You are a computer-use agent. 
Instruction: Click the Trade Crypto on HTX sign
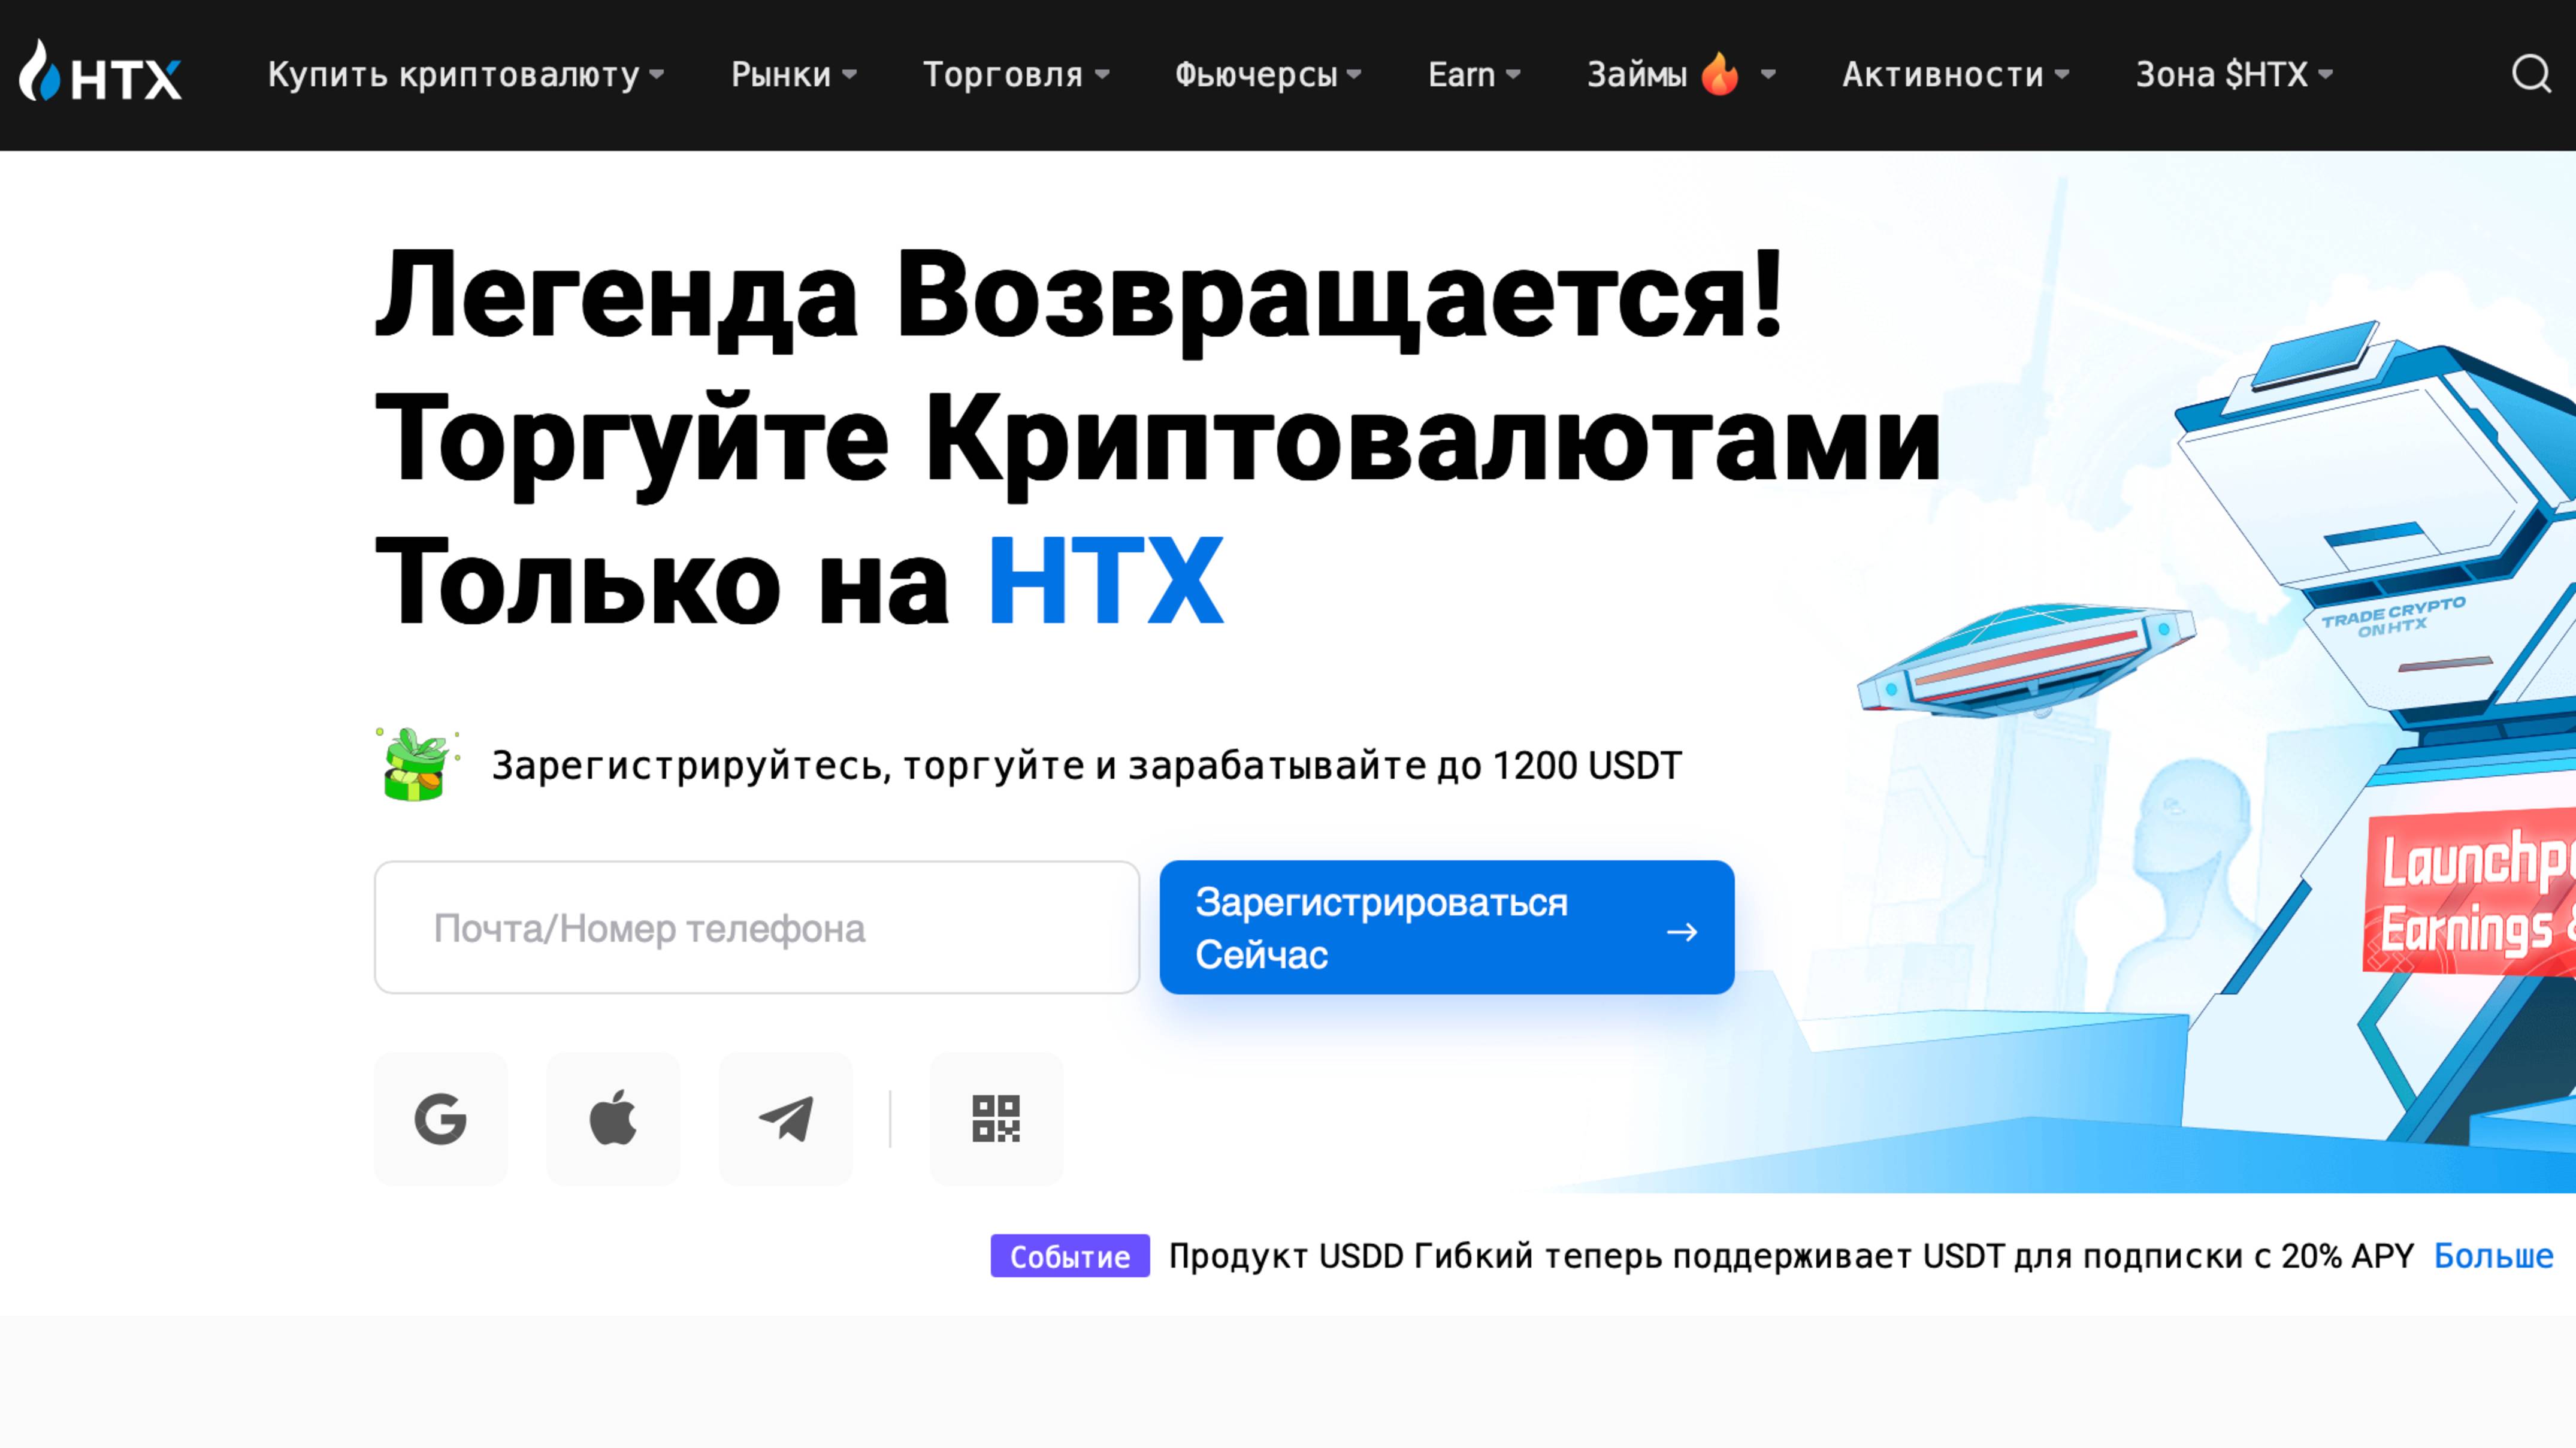pos(2393,617)
